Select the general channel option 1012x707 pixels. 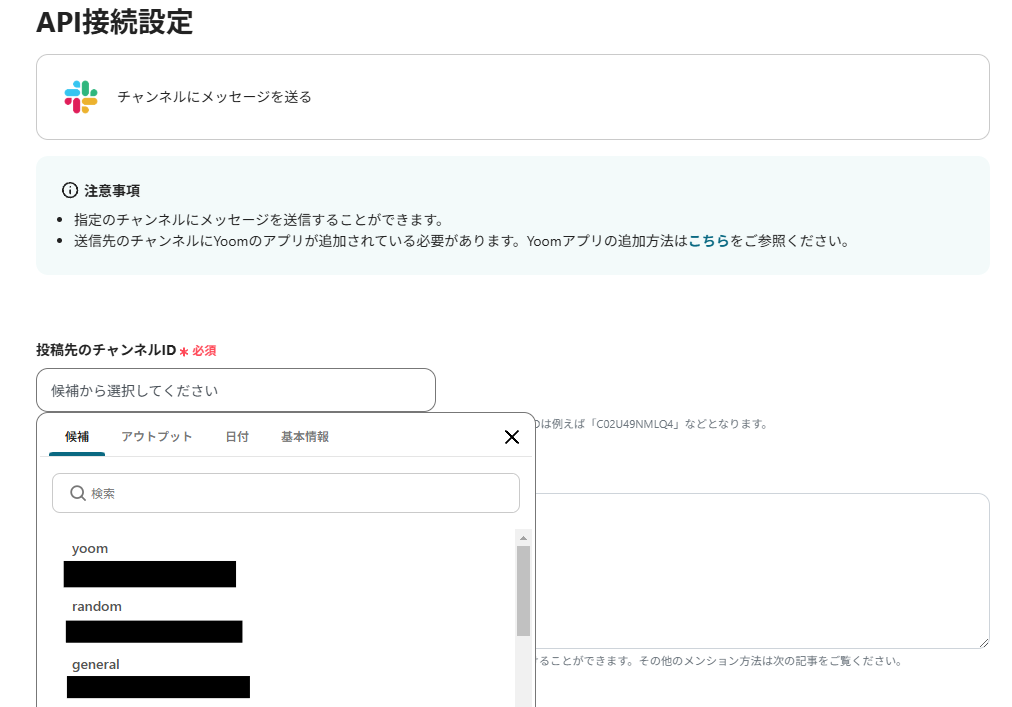97,664
